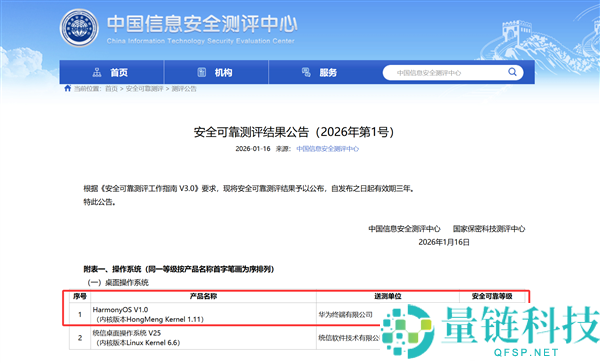Click the sitemap icon beside 首页
The height and width of the screenshot is (363, 600).
97,72
